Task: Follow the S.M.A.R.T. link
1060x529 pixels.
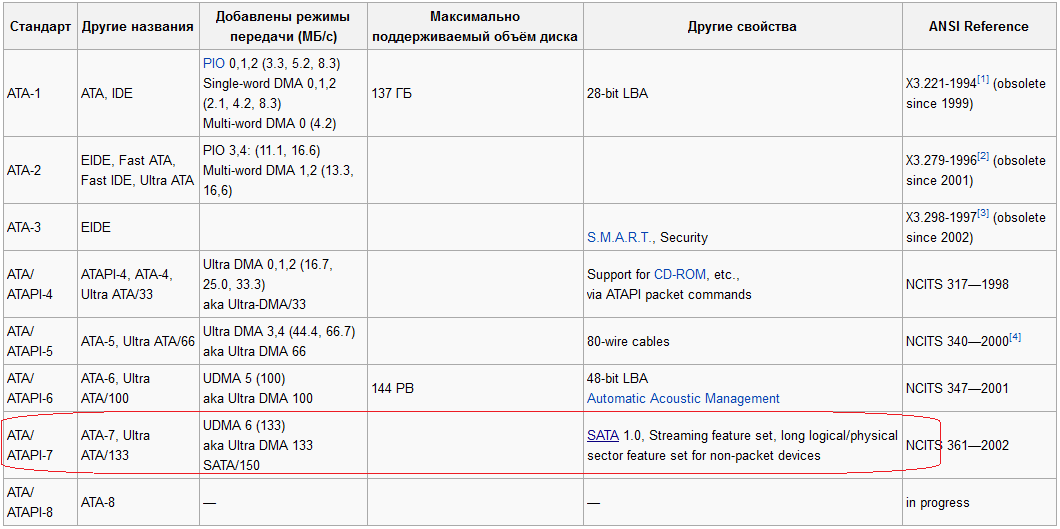Action: (621, 237)
